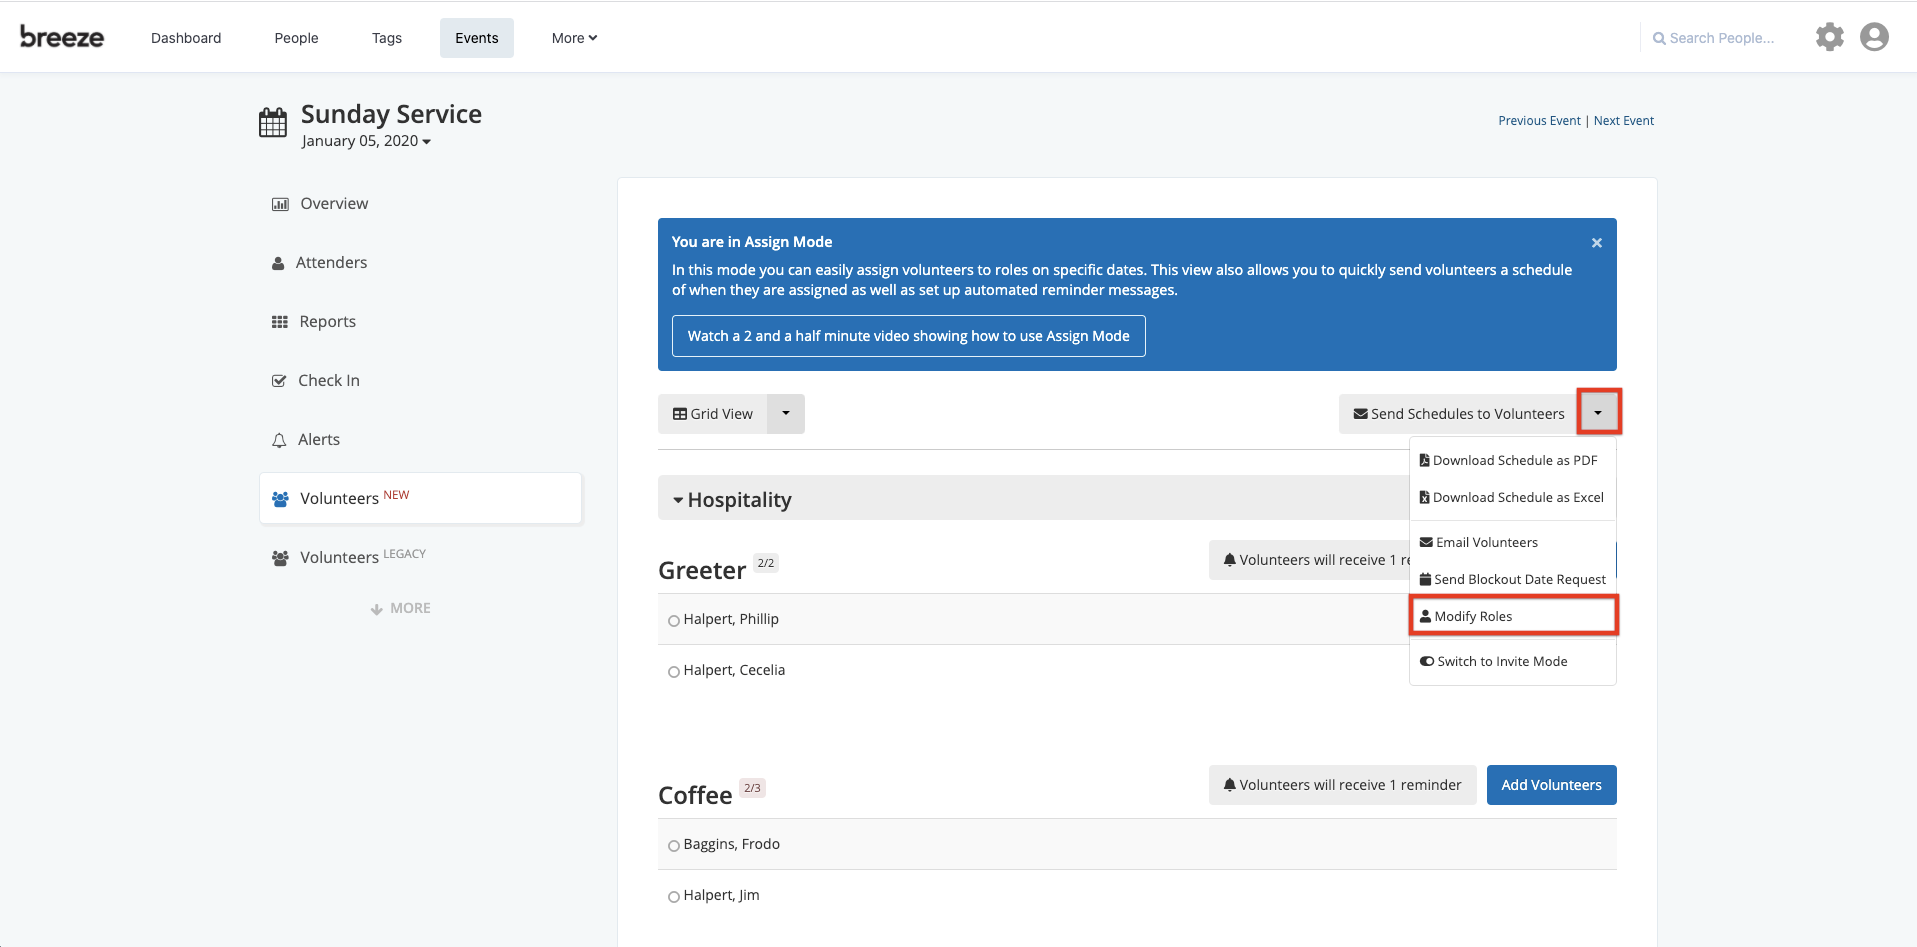Image resolution: width=1917 pixels, height=947 pixels.
Task: Select the circle next to Halpert, Phillip
Action: click(x=674, y=621)
